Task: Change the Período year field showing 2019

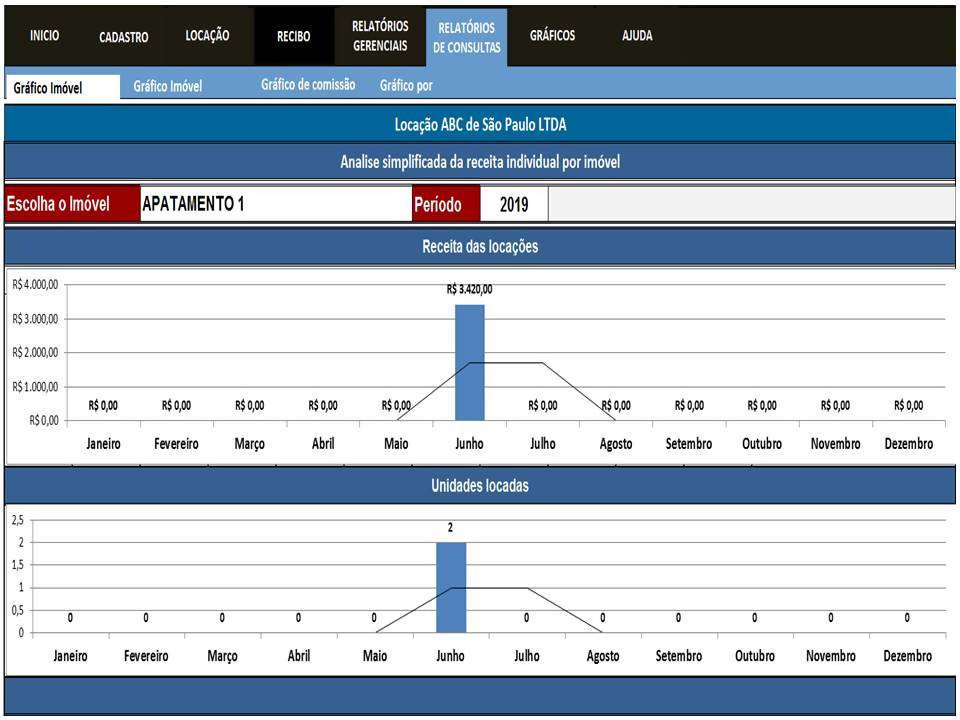Action: point(514,205)
